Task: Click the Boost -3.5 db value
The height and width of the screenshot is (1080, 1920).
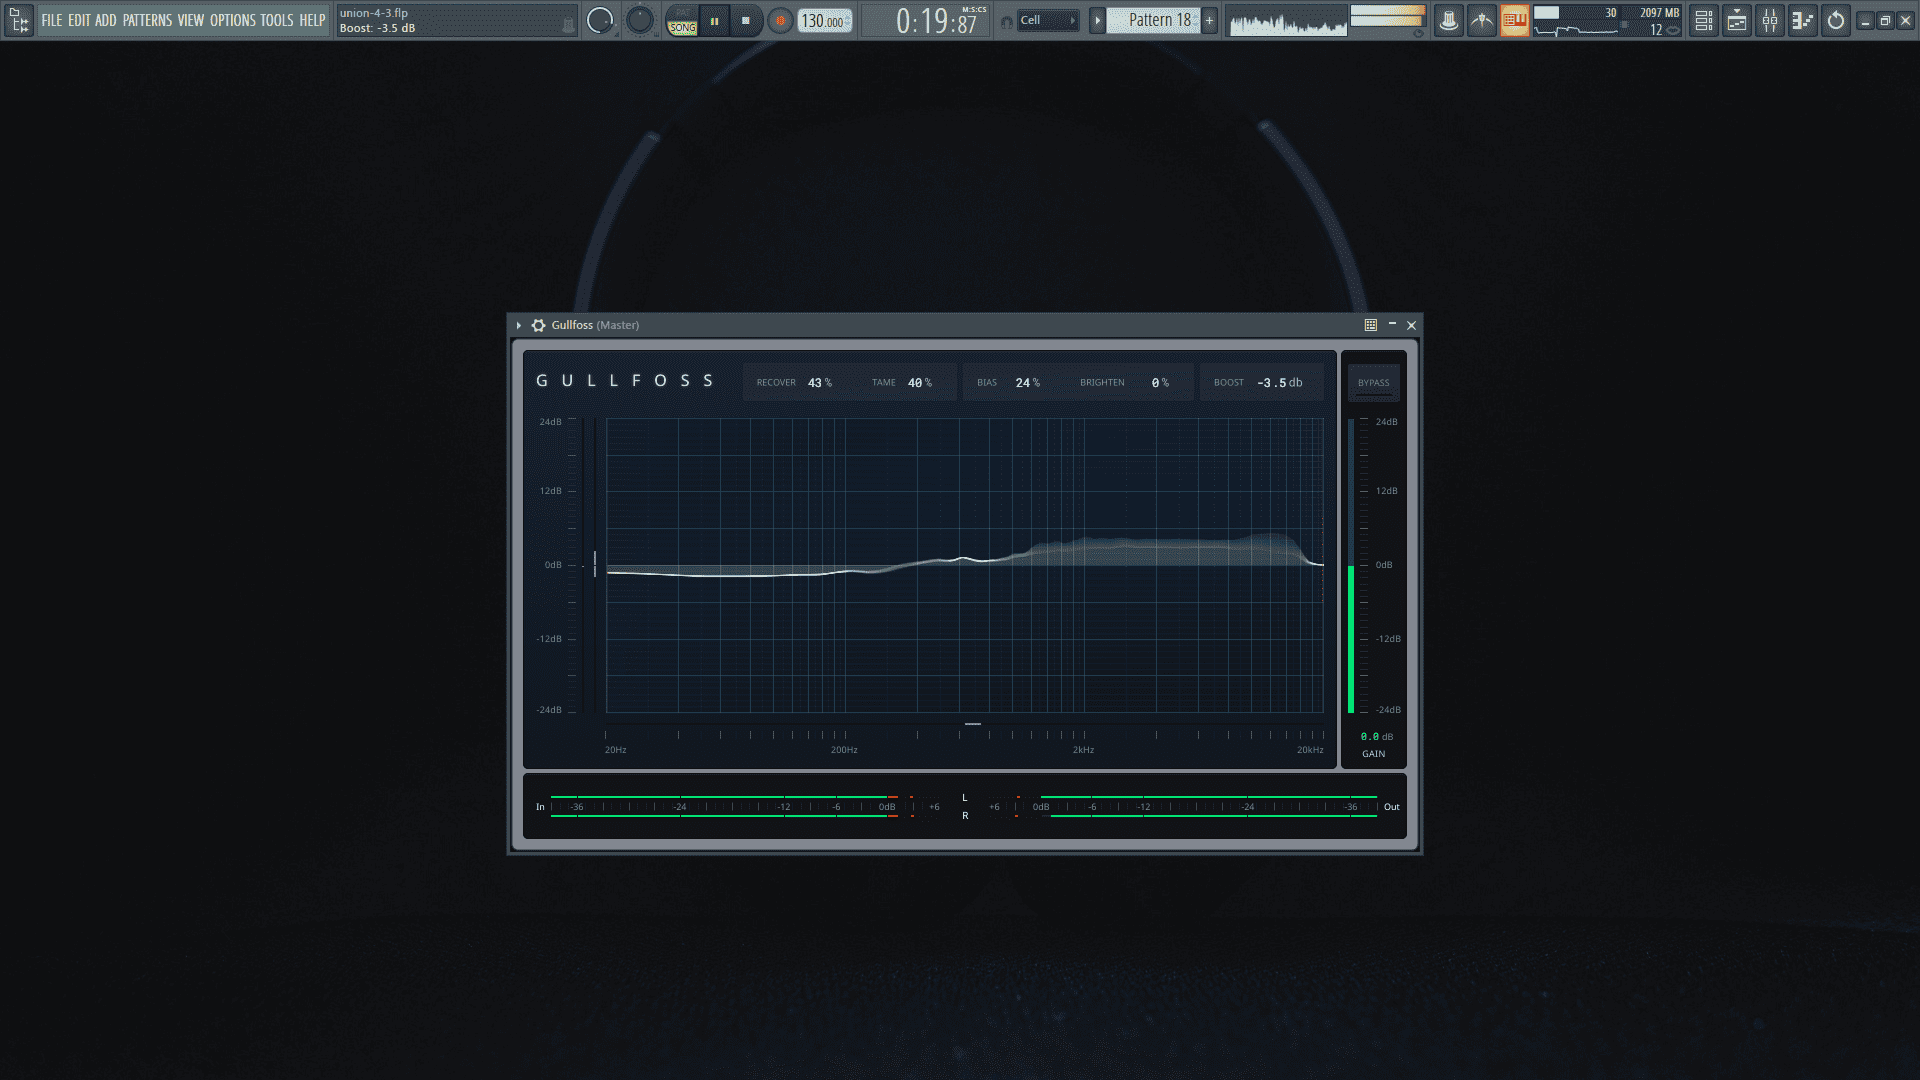Action: (x=1280, y=383)
